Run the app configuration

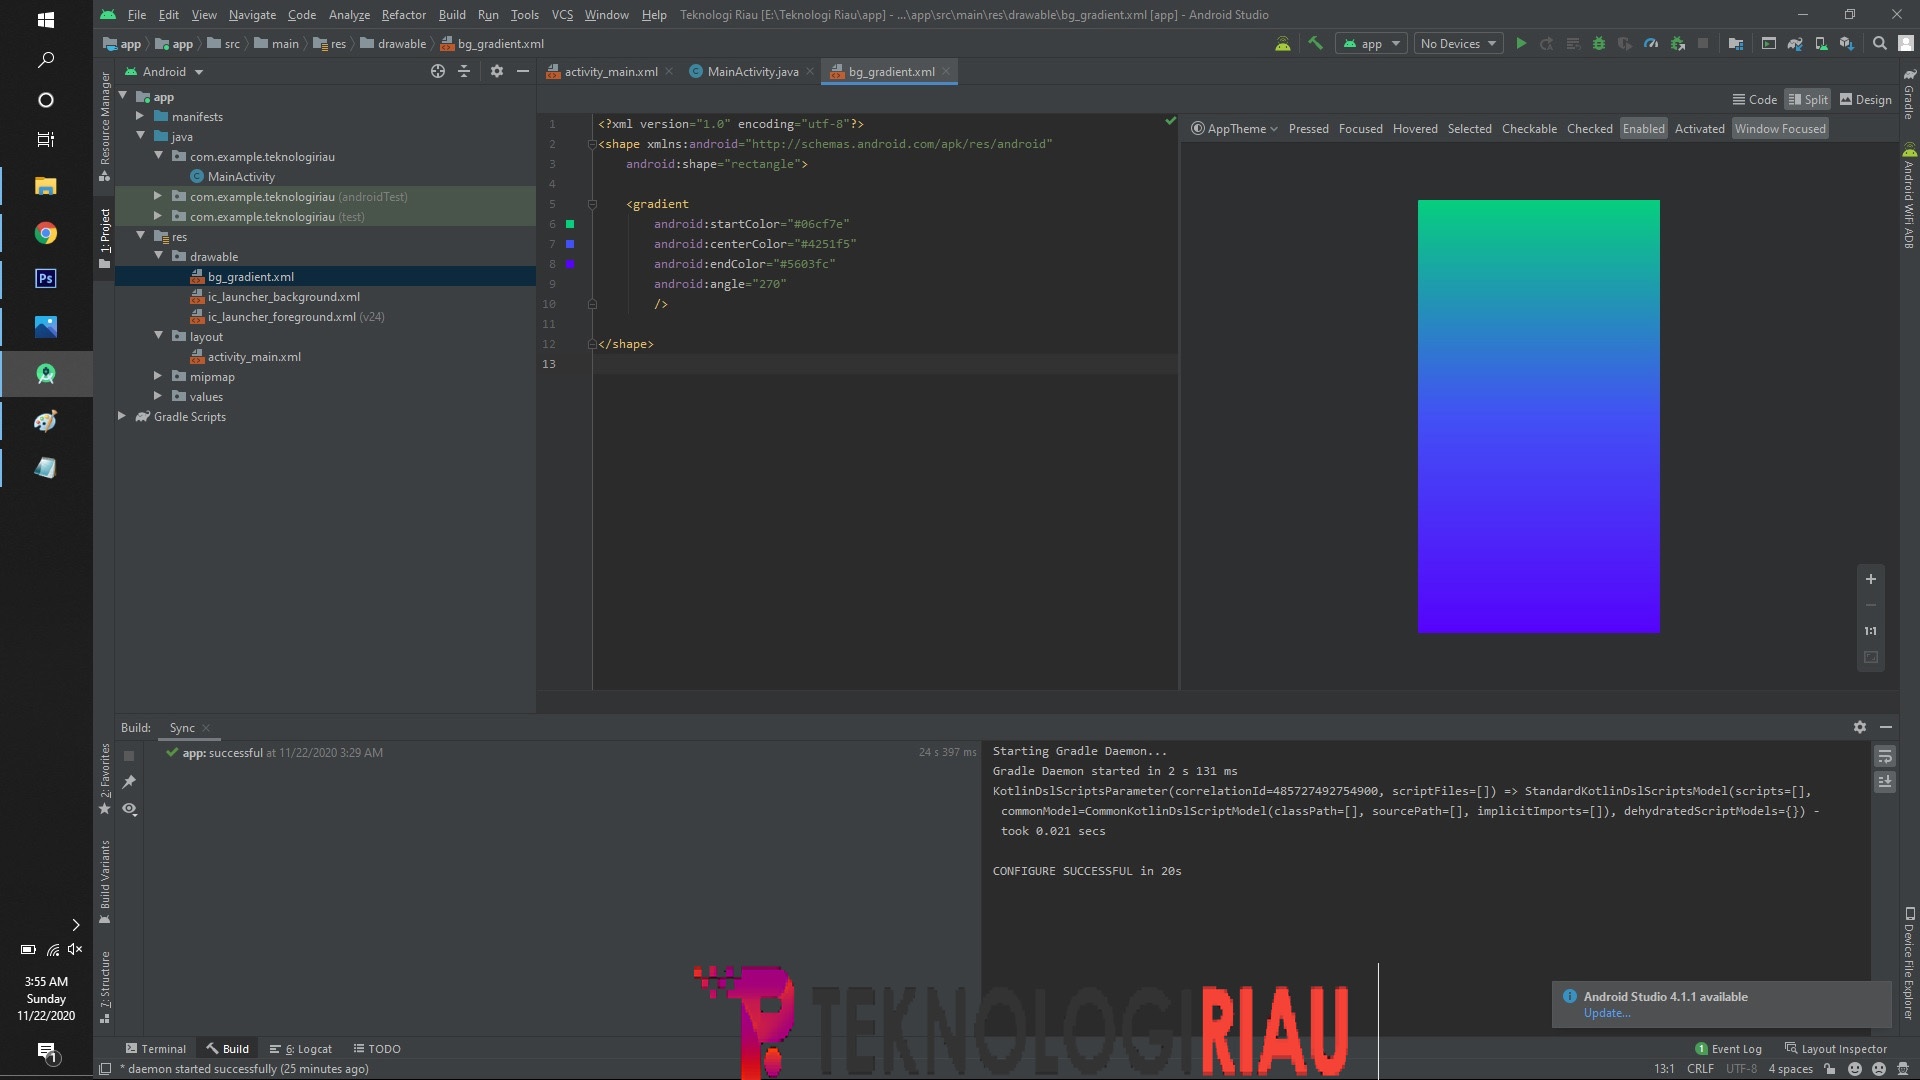coord(1521,43)
